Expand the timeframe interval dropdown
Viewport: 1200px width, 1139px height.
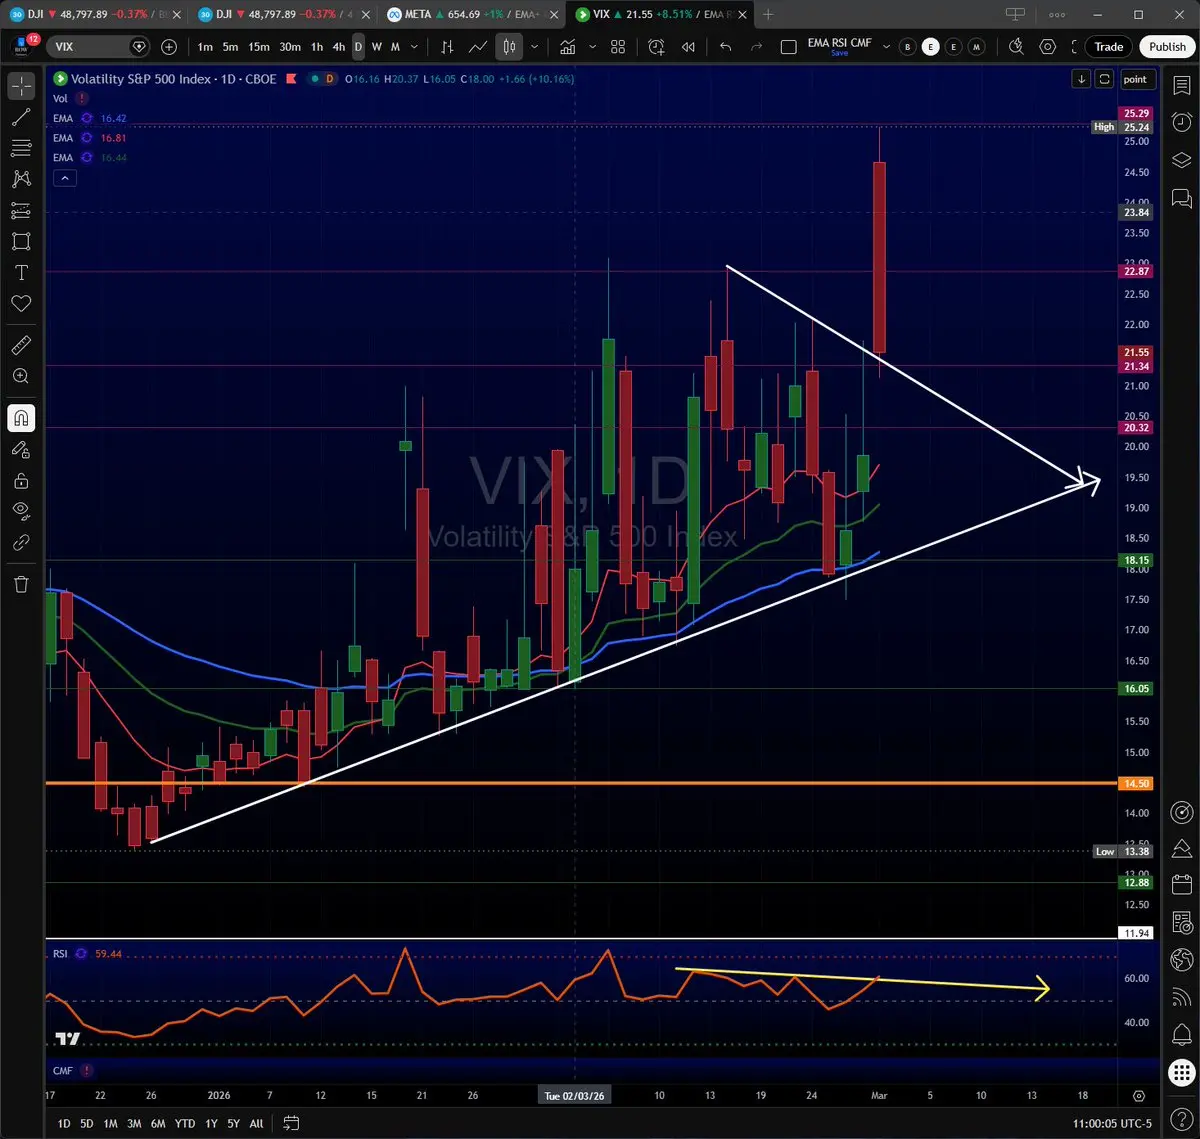pyautogui.click(x=414, y=47)
